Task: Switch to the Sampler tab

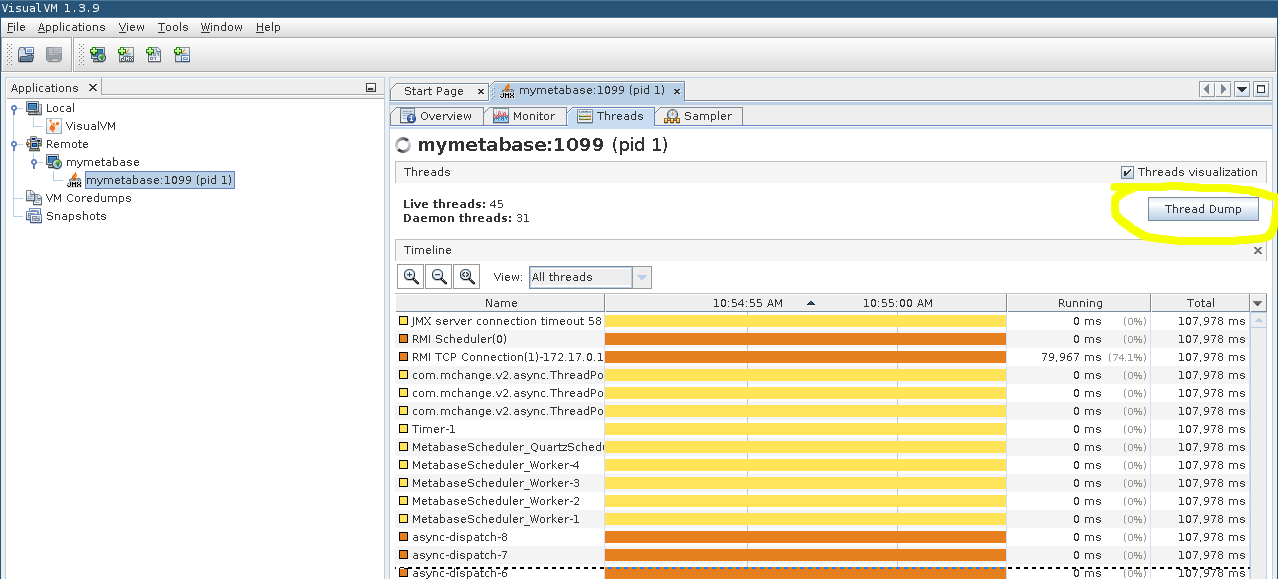Action: pyautogui.click(x=698, y=116)
